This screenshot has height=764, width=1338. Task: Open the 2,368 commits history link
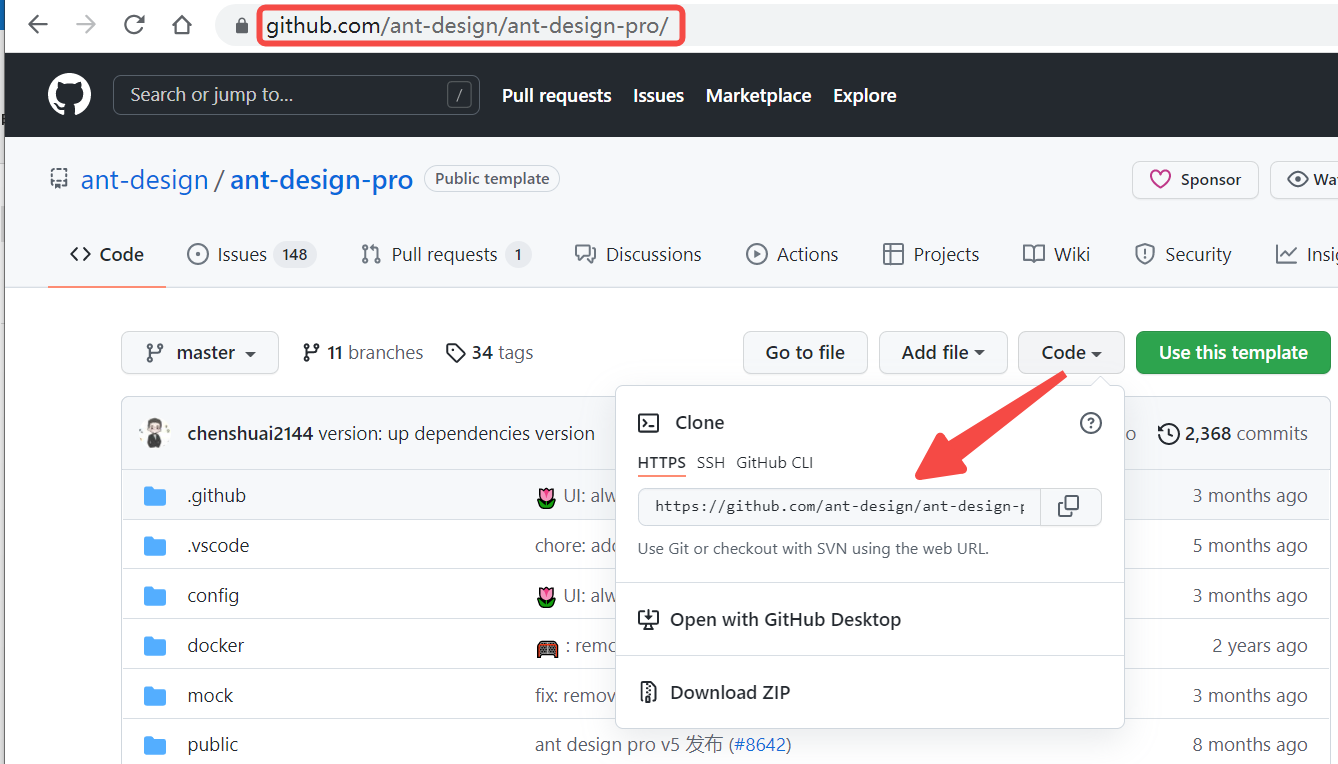click(1232, 434)
